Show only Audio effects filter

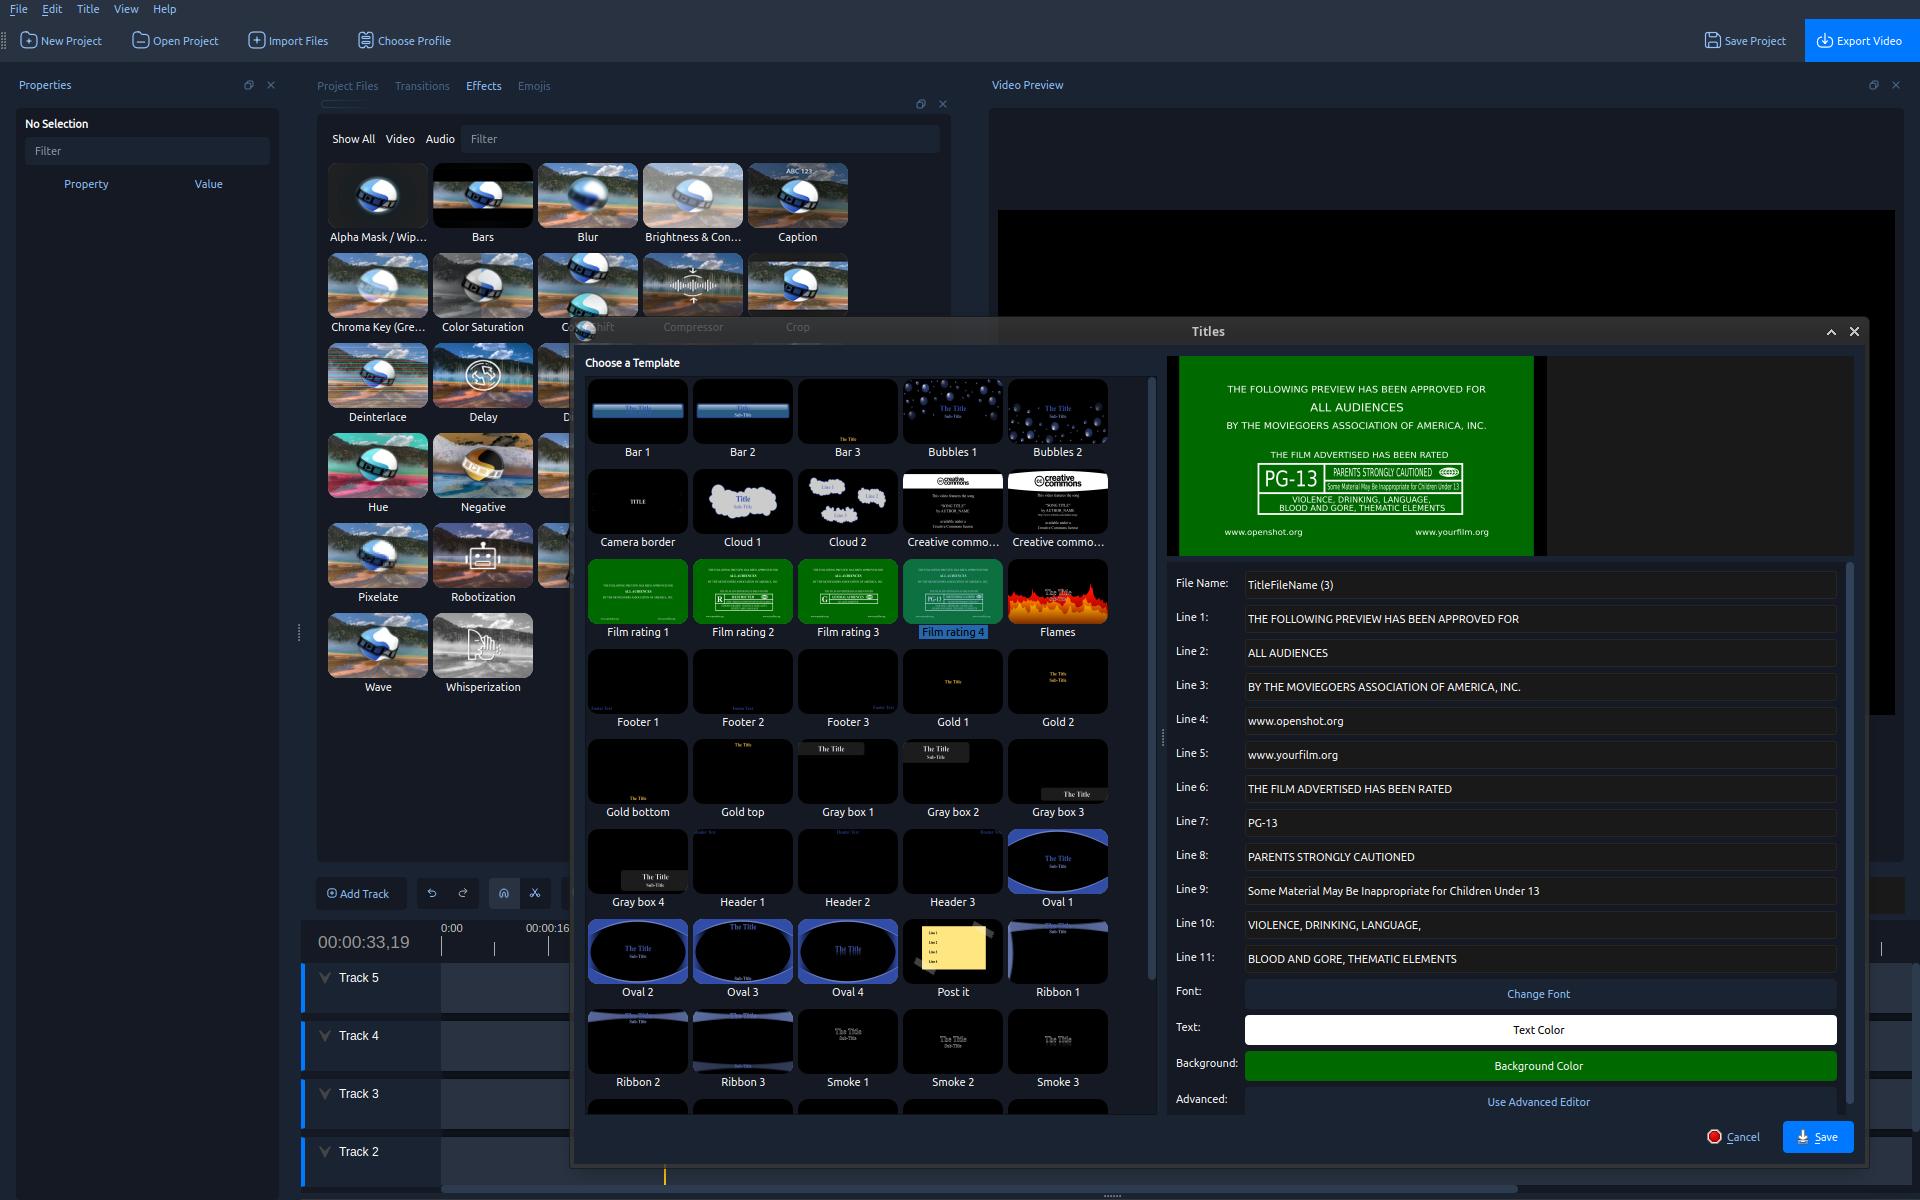tap(440, 139)
